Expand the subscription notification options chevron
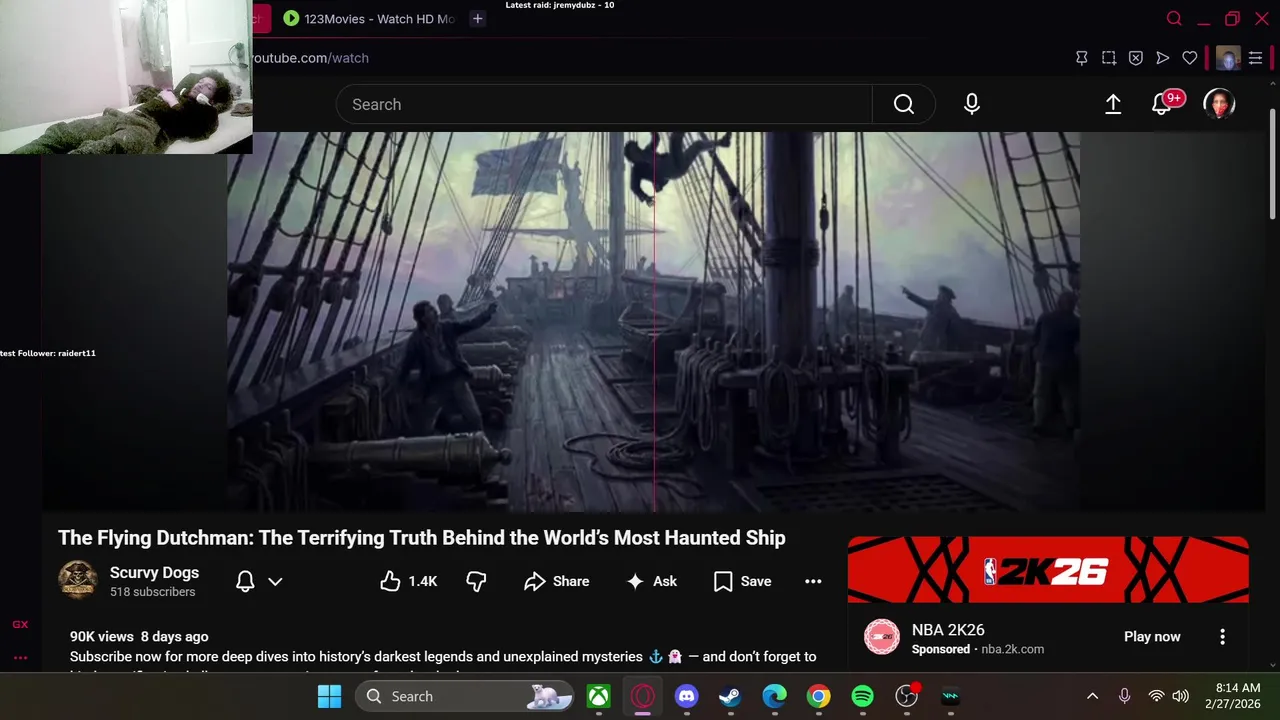Screen dimensions: 1280x720 coord(275,581)
